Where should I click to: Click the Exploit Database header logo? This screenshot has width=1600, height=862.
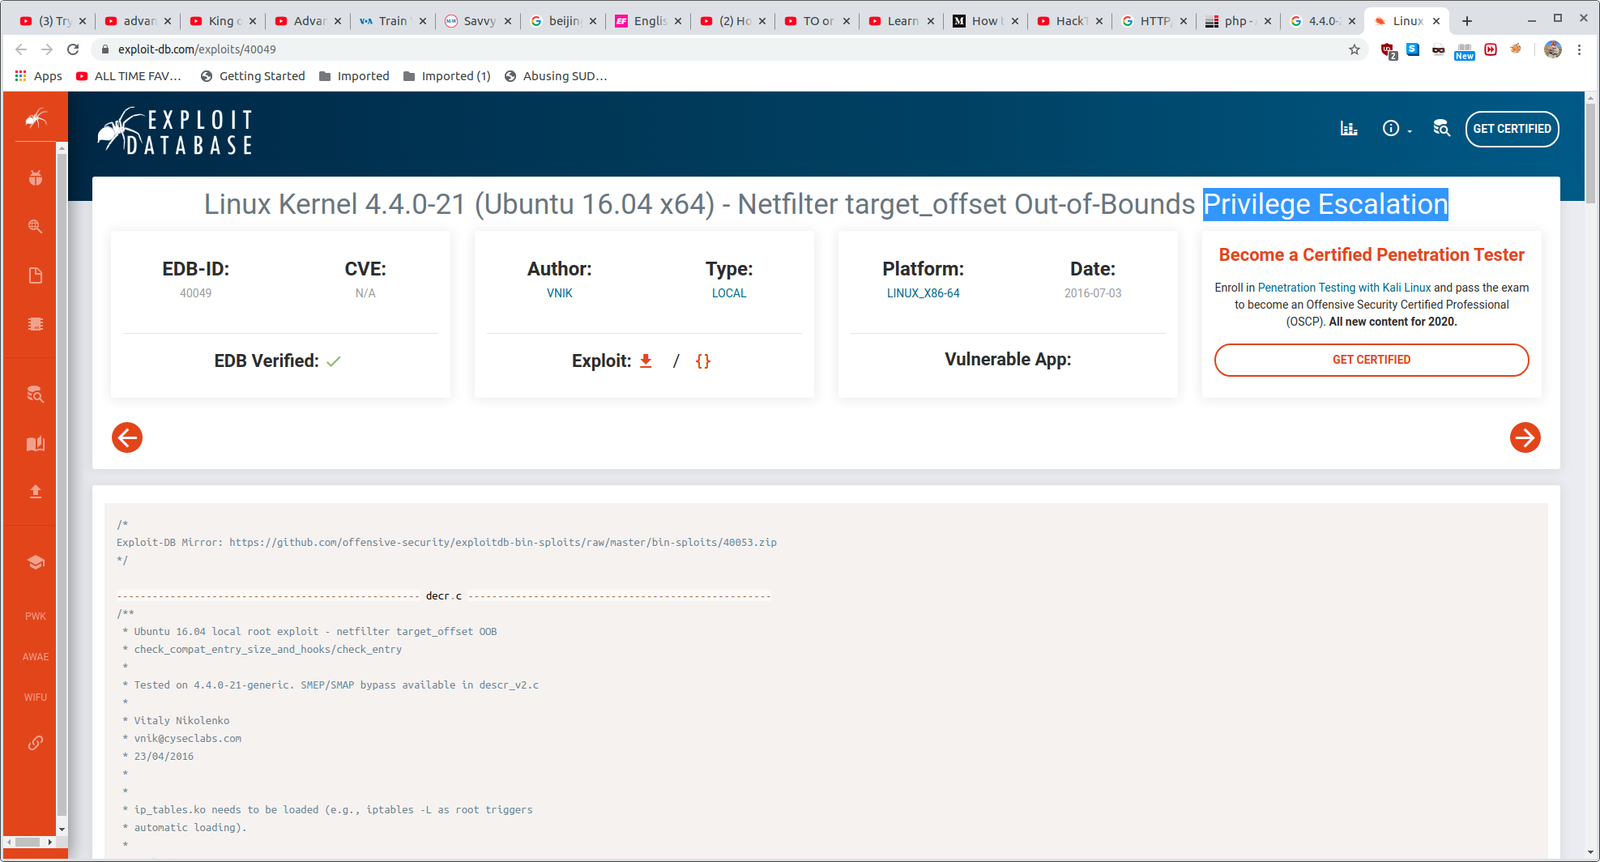(x=175, y=132)
